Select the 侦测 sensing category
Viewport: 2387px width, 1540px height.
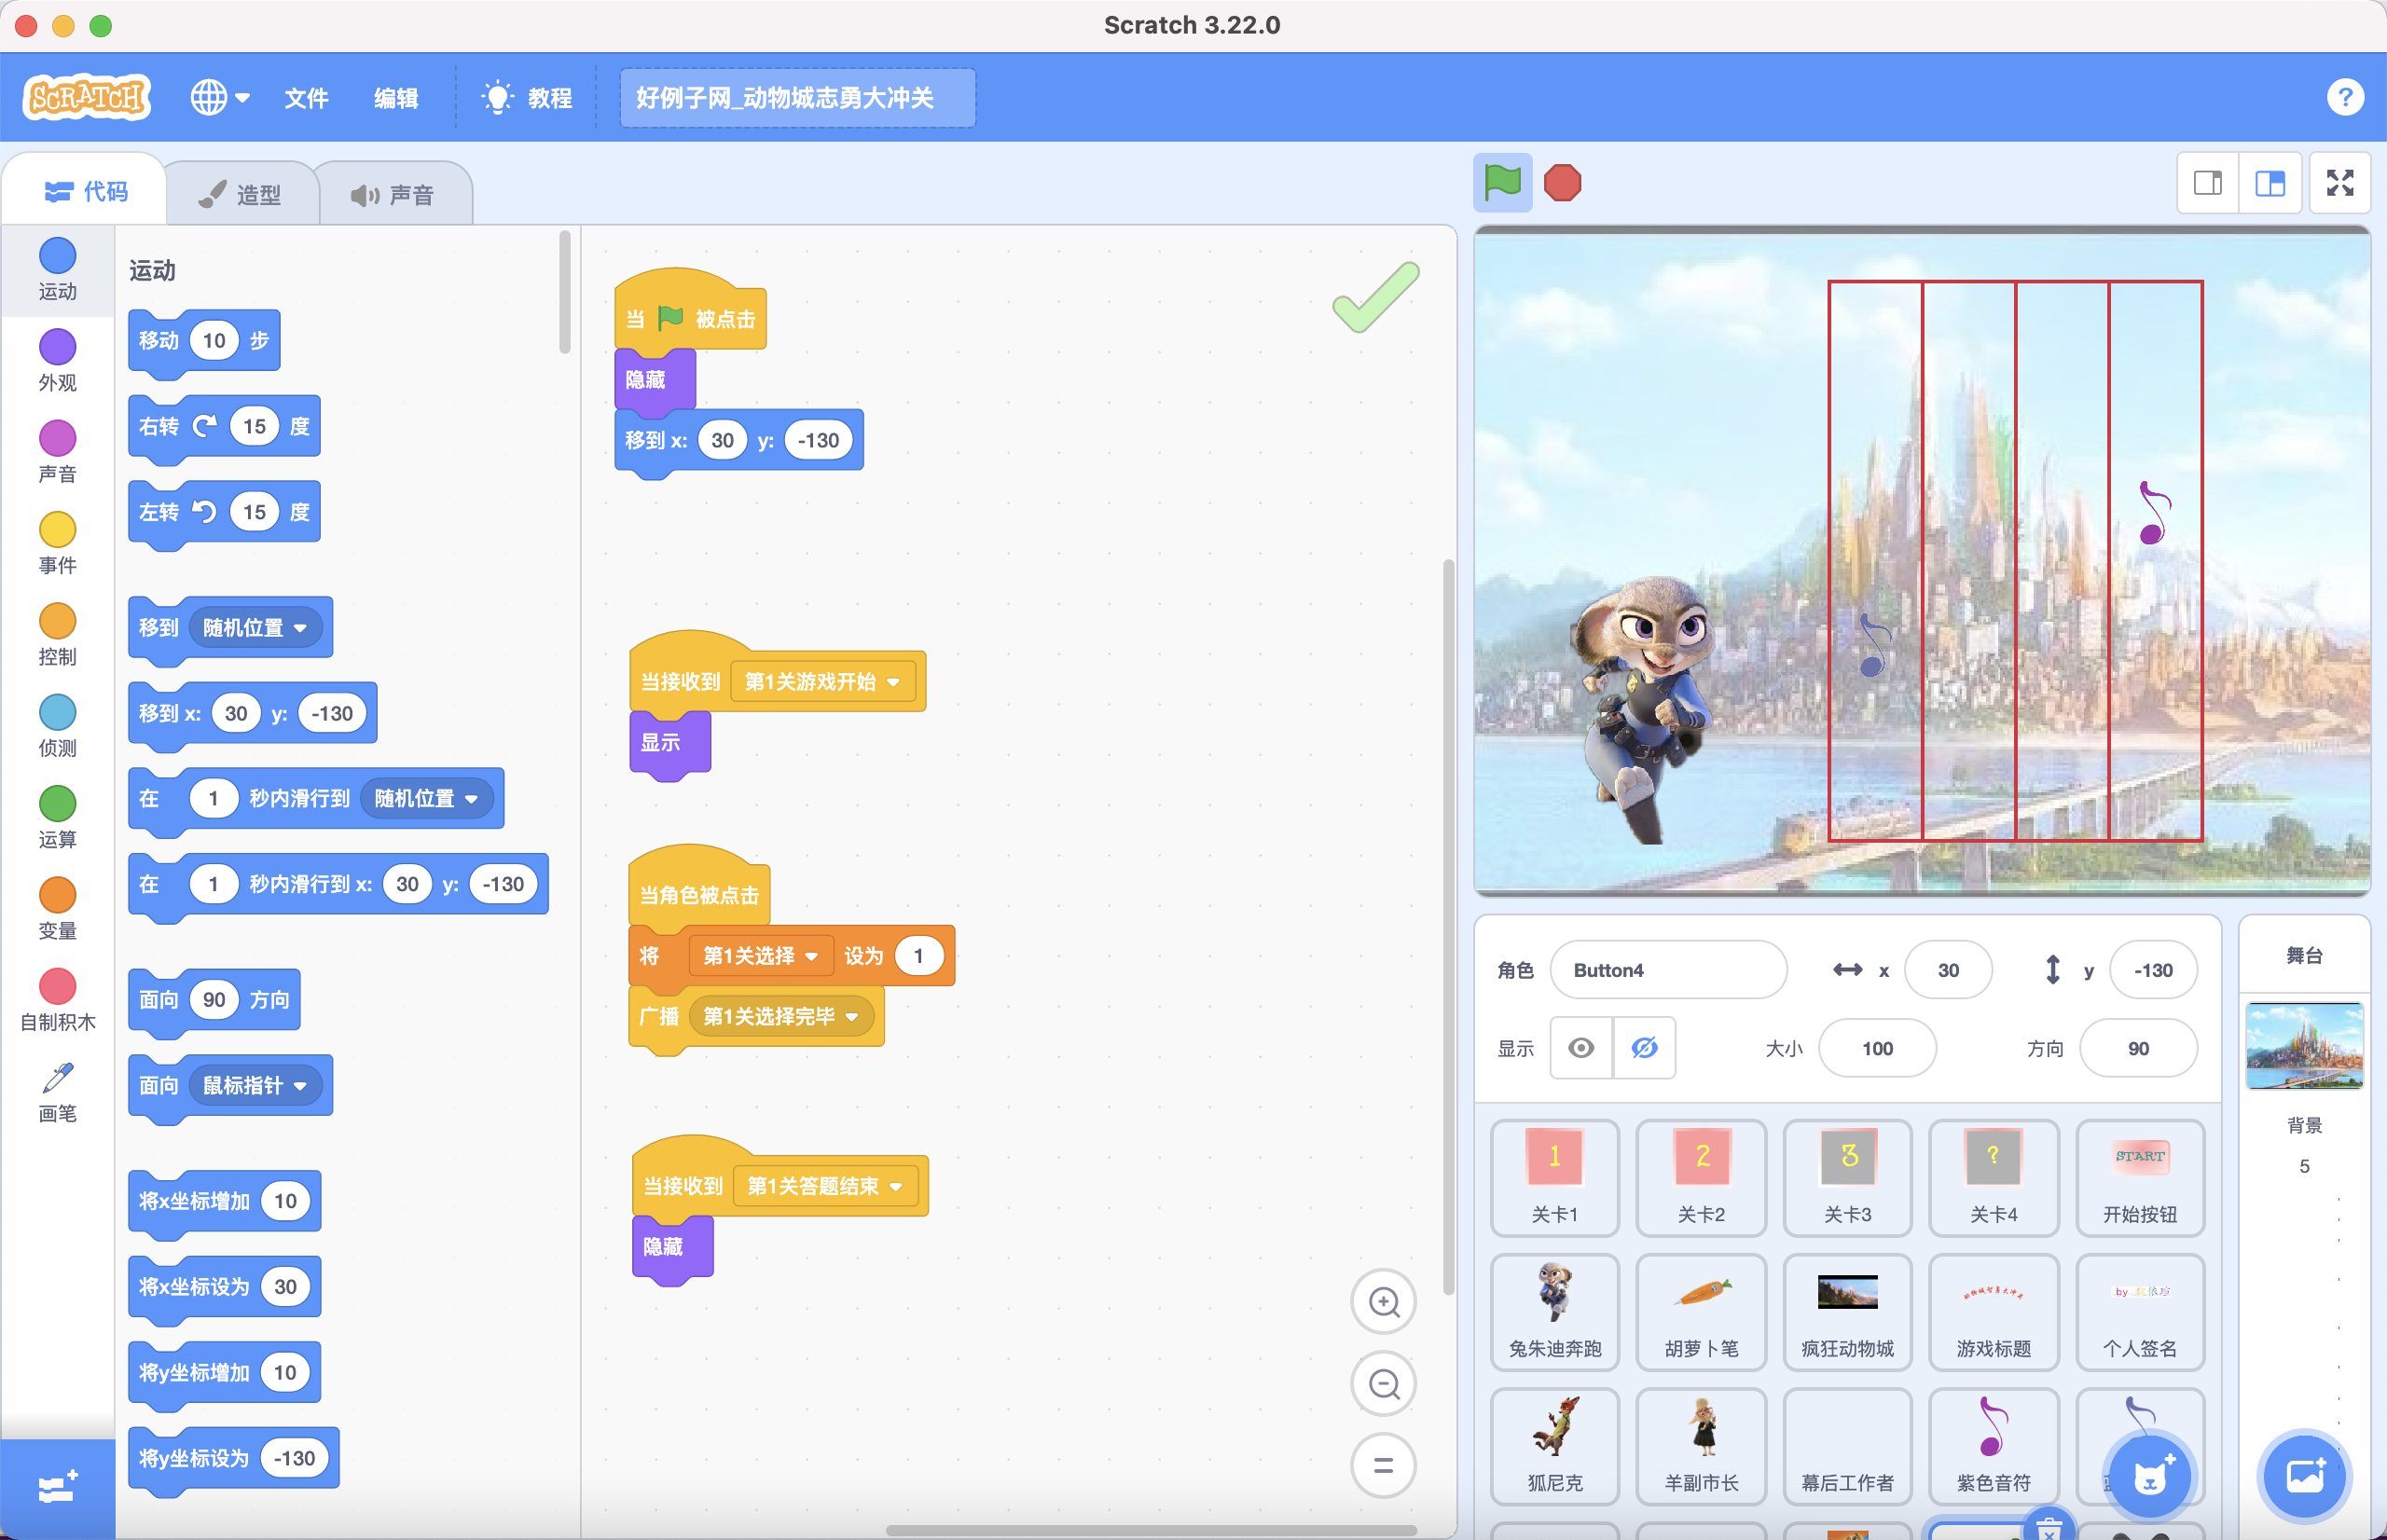57,727
